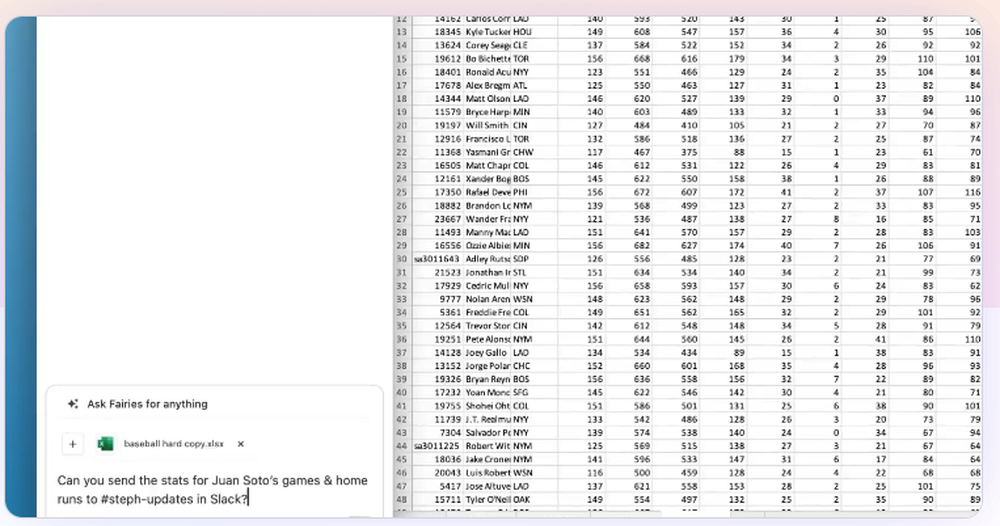Select the 'Bo Bichette' cell
Image resolution: width=1000 pixels, height=526 pixels.
pos(488,59)
